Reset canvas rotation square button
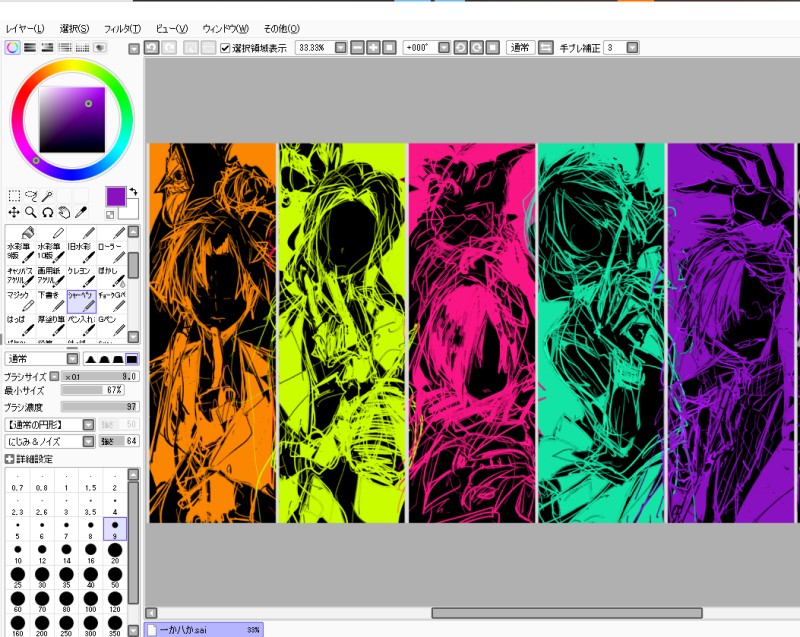 492,47
